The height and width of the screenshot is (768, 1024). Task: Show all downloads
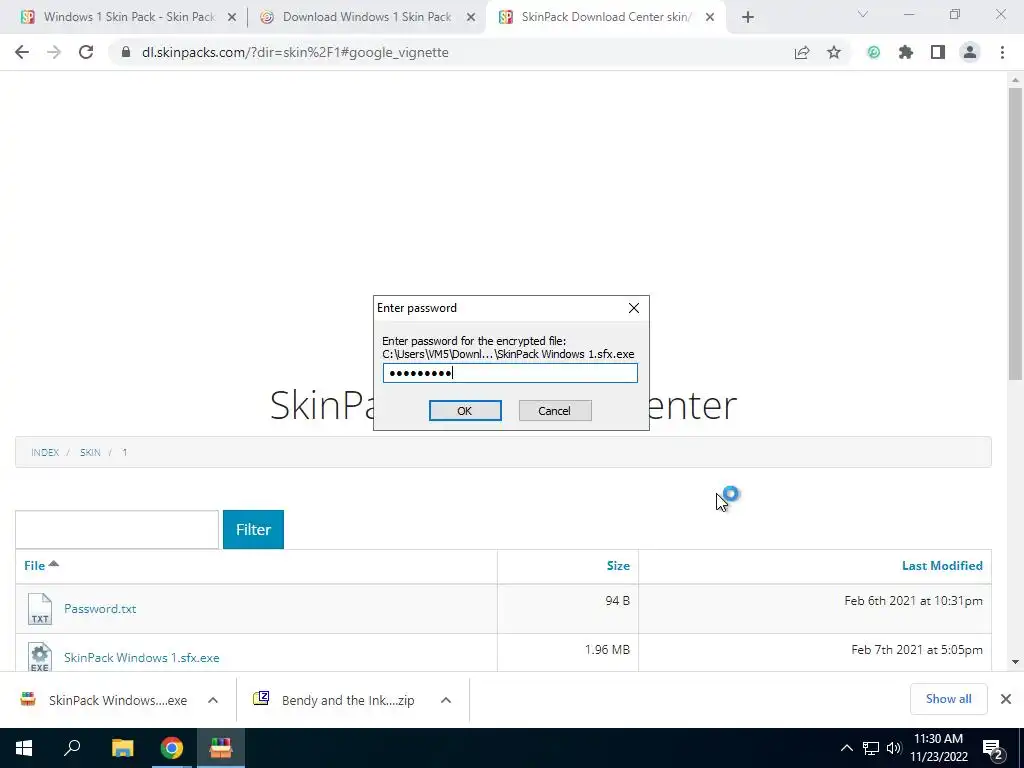tap(948, 699)
